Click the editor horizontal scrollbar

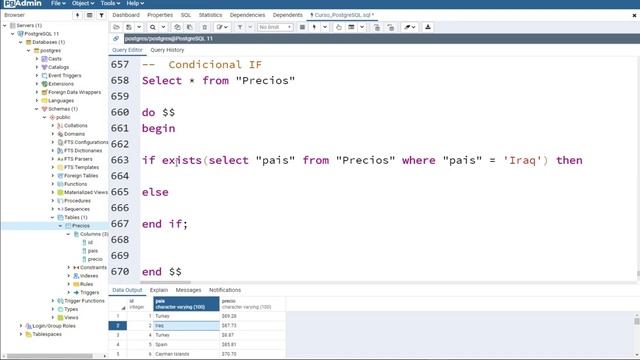click(x=165, y=282)
